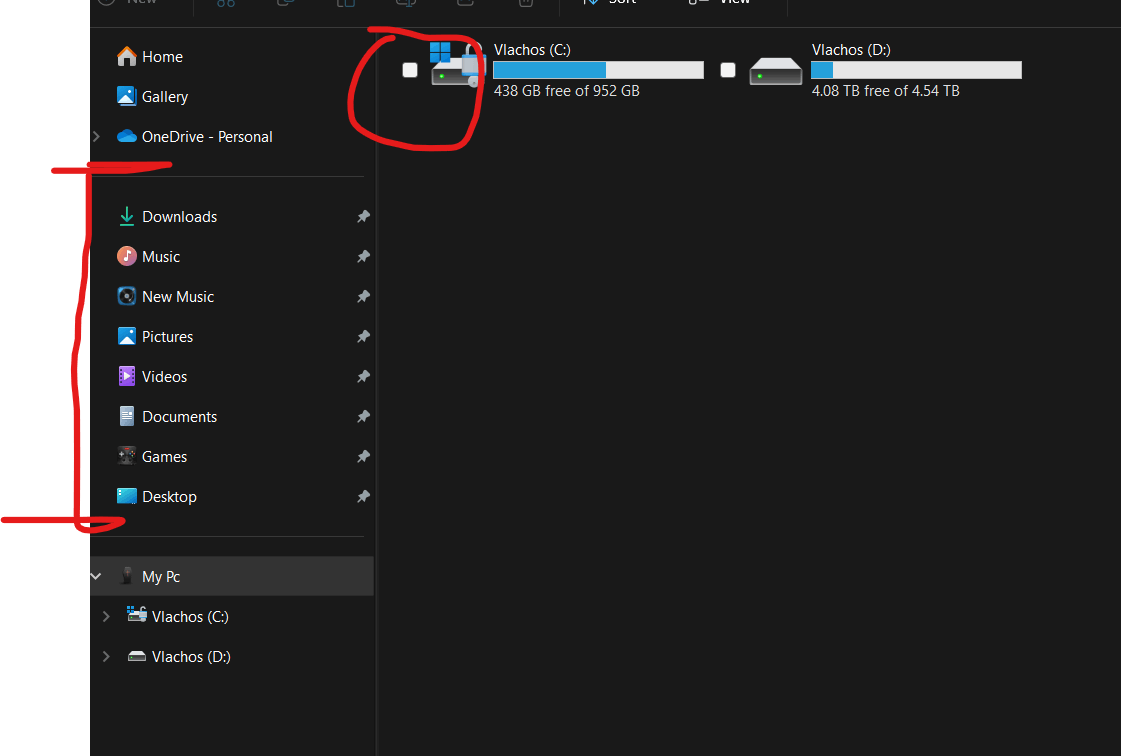The image size is (1121, 756).
Task: Click the "438 GB free of 952 GB" text
Action: [x=567, y=91]
